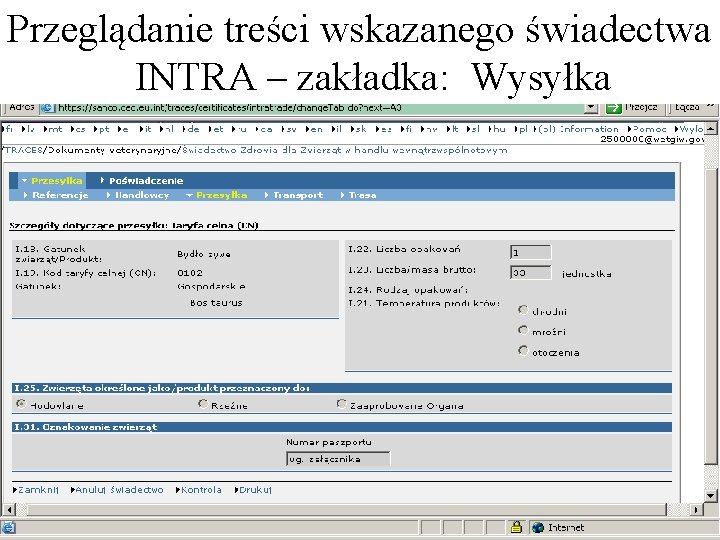Switch language to et
The width and height of the screenshot is (720, 540).
[x=218, y=129]
